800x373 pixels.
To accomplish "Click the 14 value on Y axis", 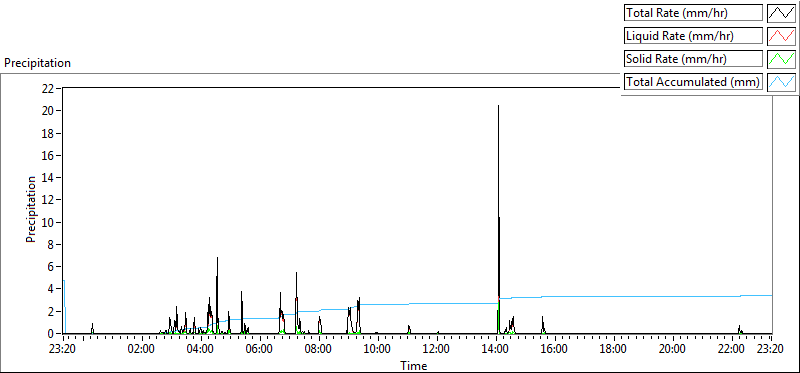I will click(48, 178).
